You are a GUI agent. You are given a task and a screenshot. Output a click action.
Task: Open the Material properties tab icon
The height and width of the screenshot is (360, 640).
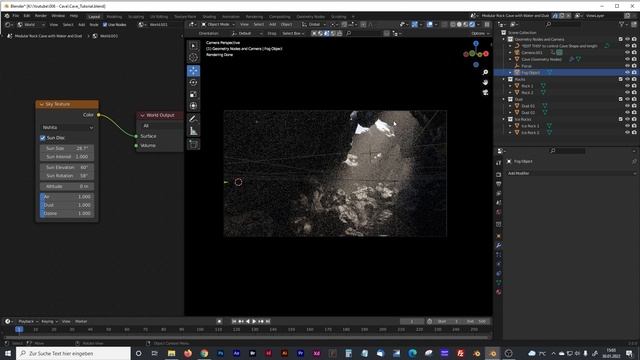498,292
